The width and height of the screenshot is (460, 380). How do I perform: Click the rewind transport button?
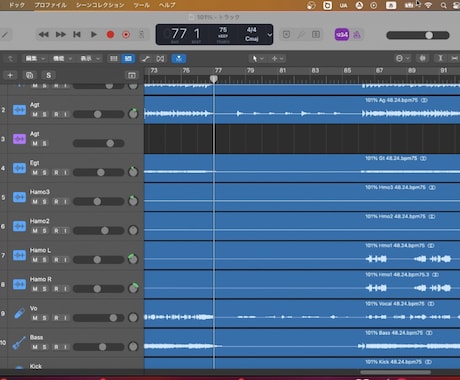[44, 35]
